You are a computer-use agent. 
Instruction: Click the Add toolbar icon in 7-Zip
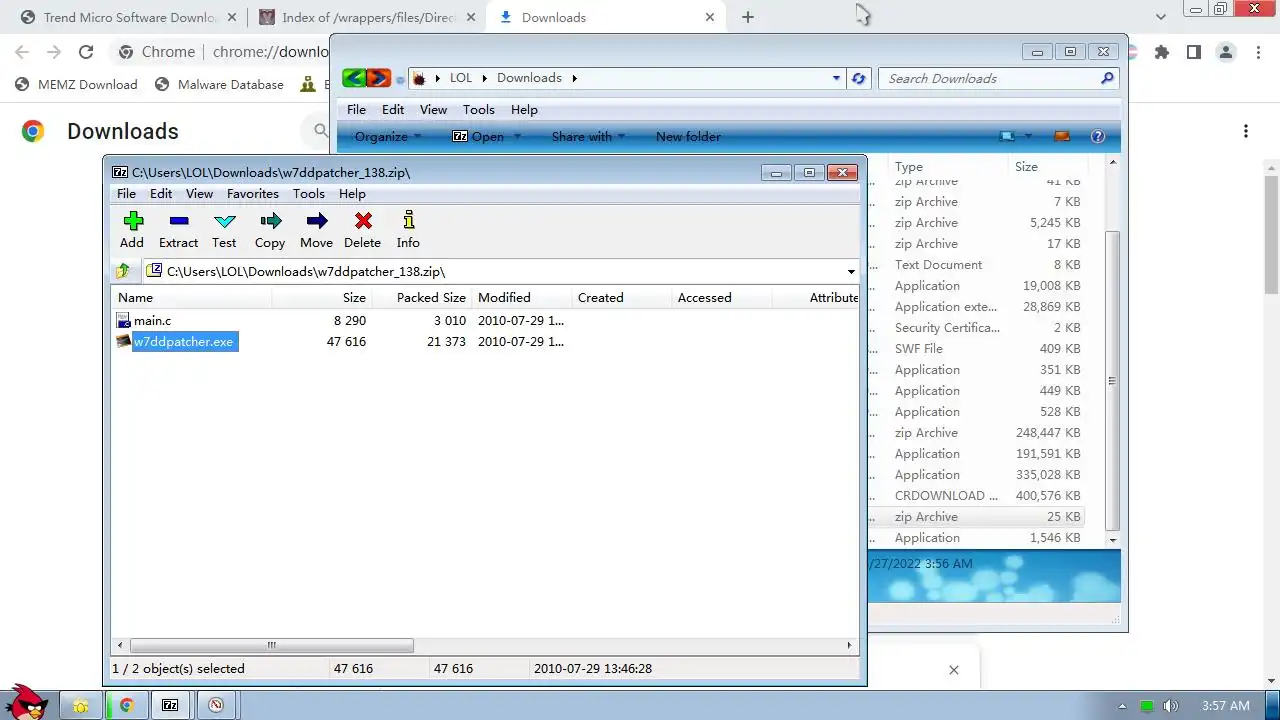[133, 221]
